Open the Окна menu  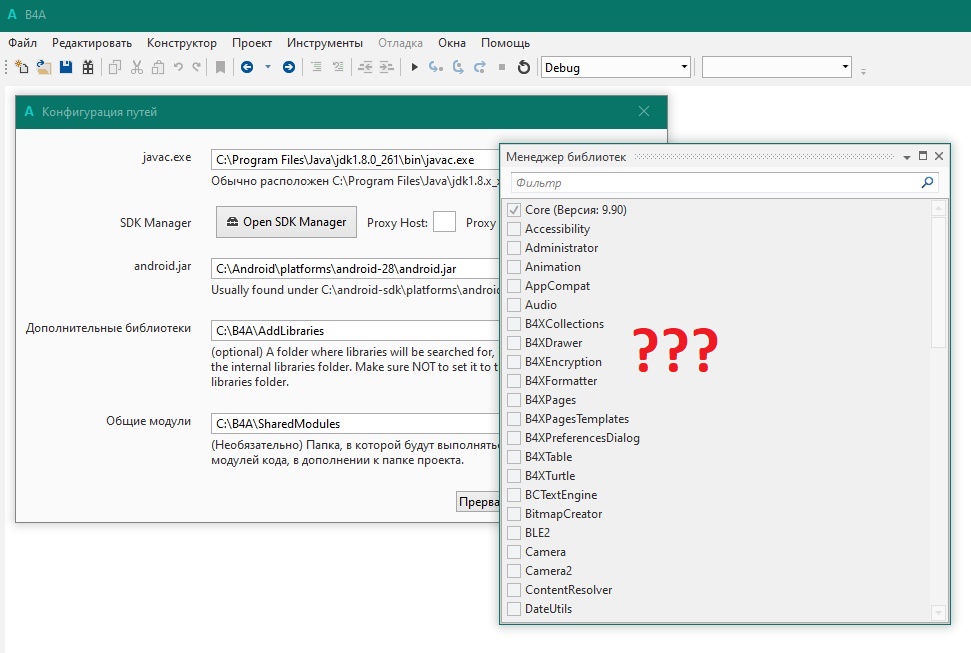click(x=452, y=43)
